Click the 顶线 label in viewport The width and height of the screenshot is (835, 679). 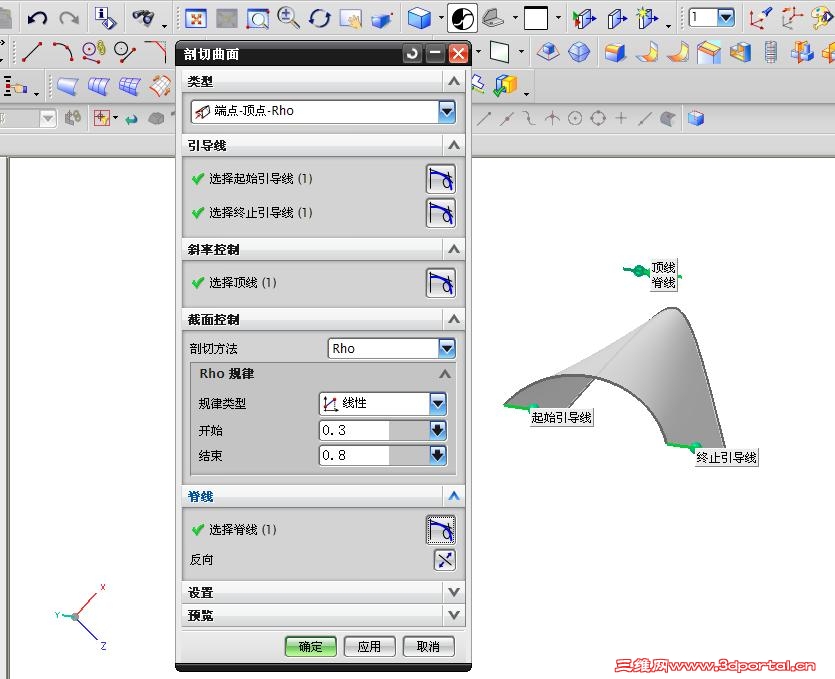[664, 267]
